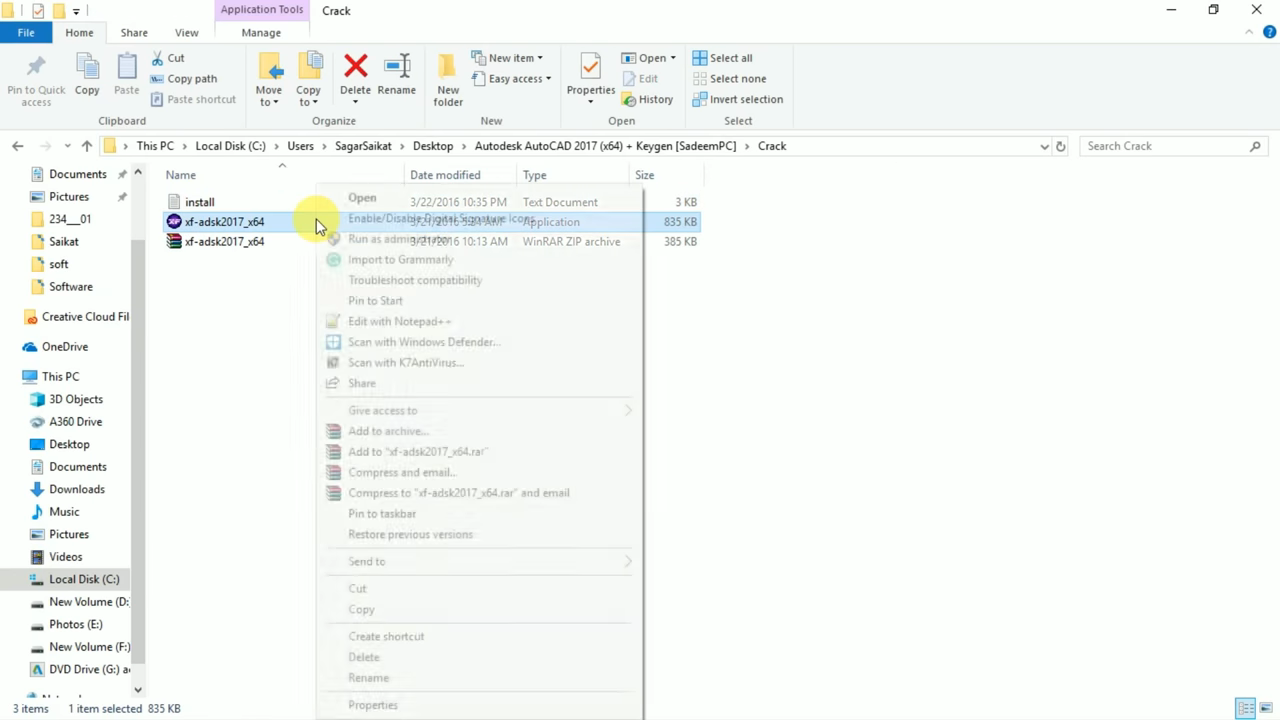Select OneDrive in navigation pane
Viewport: 1280px width, 720px height.
[x=65, y=346]
